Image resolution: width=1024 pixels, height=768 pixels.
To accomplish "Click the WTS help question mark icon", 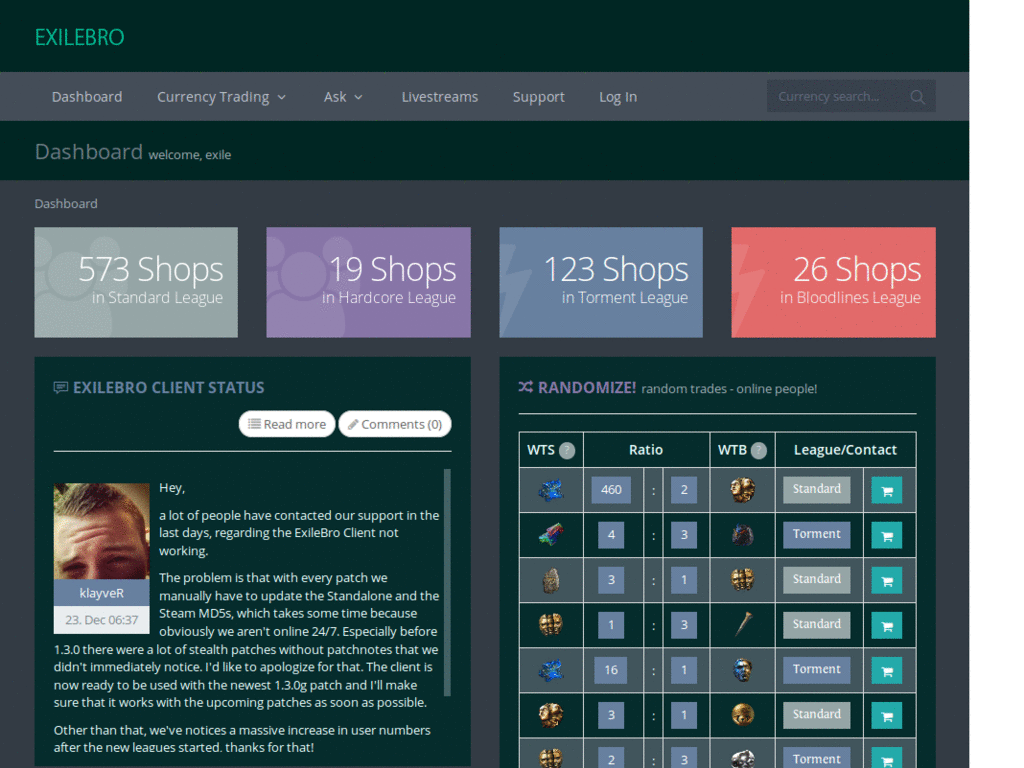I will point(568,450).
